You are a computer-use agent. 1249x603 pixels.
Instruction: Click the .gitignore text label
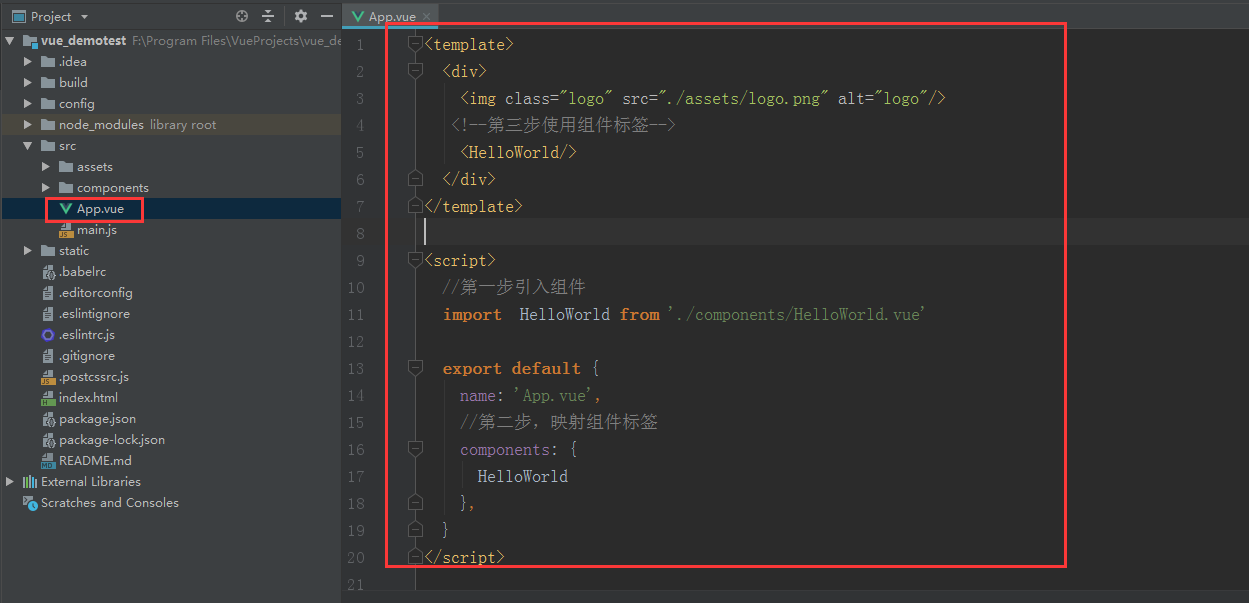click(x=87, y=356)
